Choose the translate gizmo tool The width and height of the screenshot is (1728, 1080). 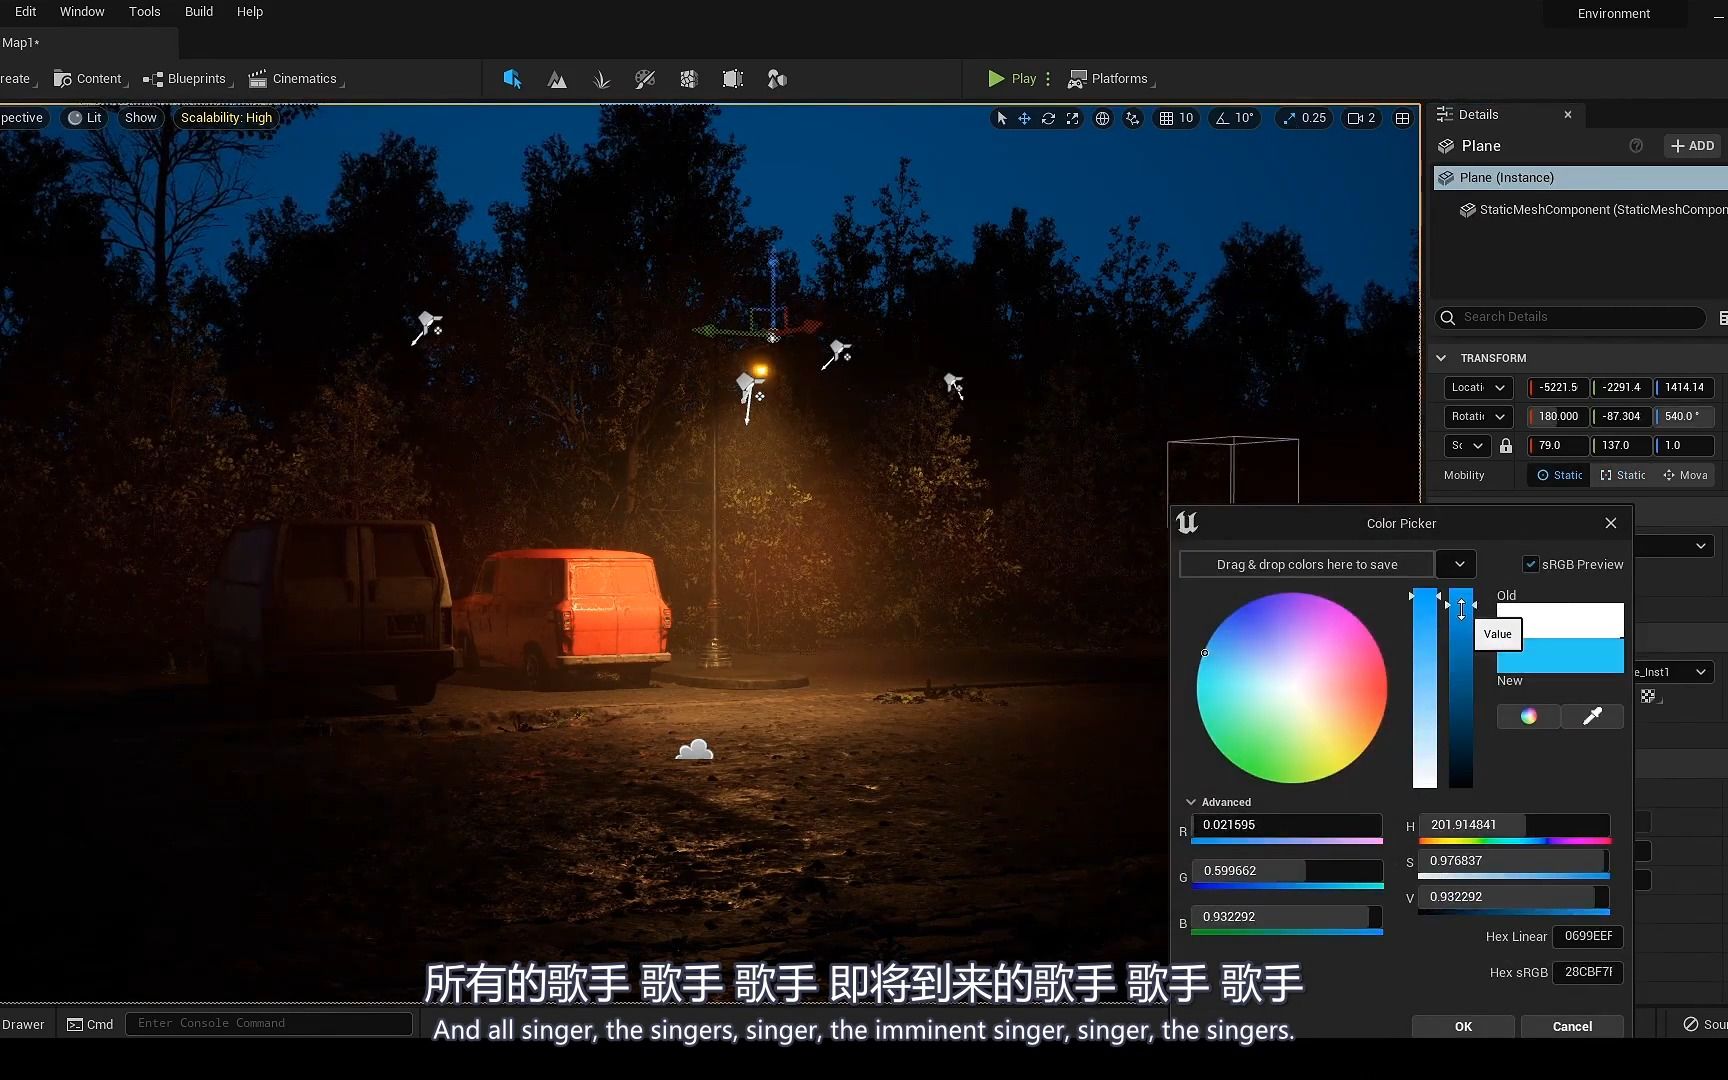[1025, 118]
